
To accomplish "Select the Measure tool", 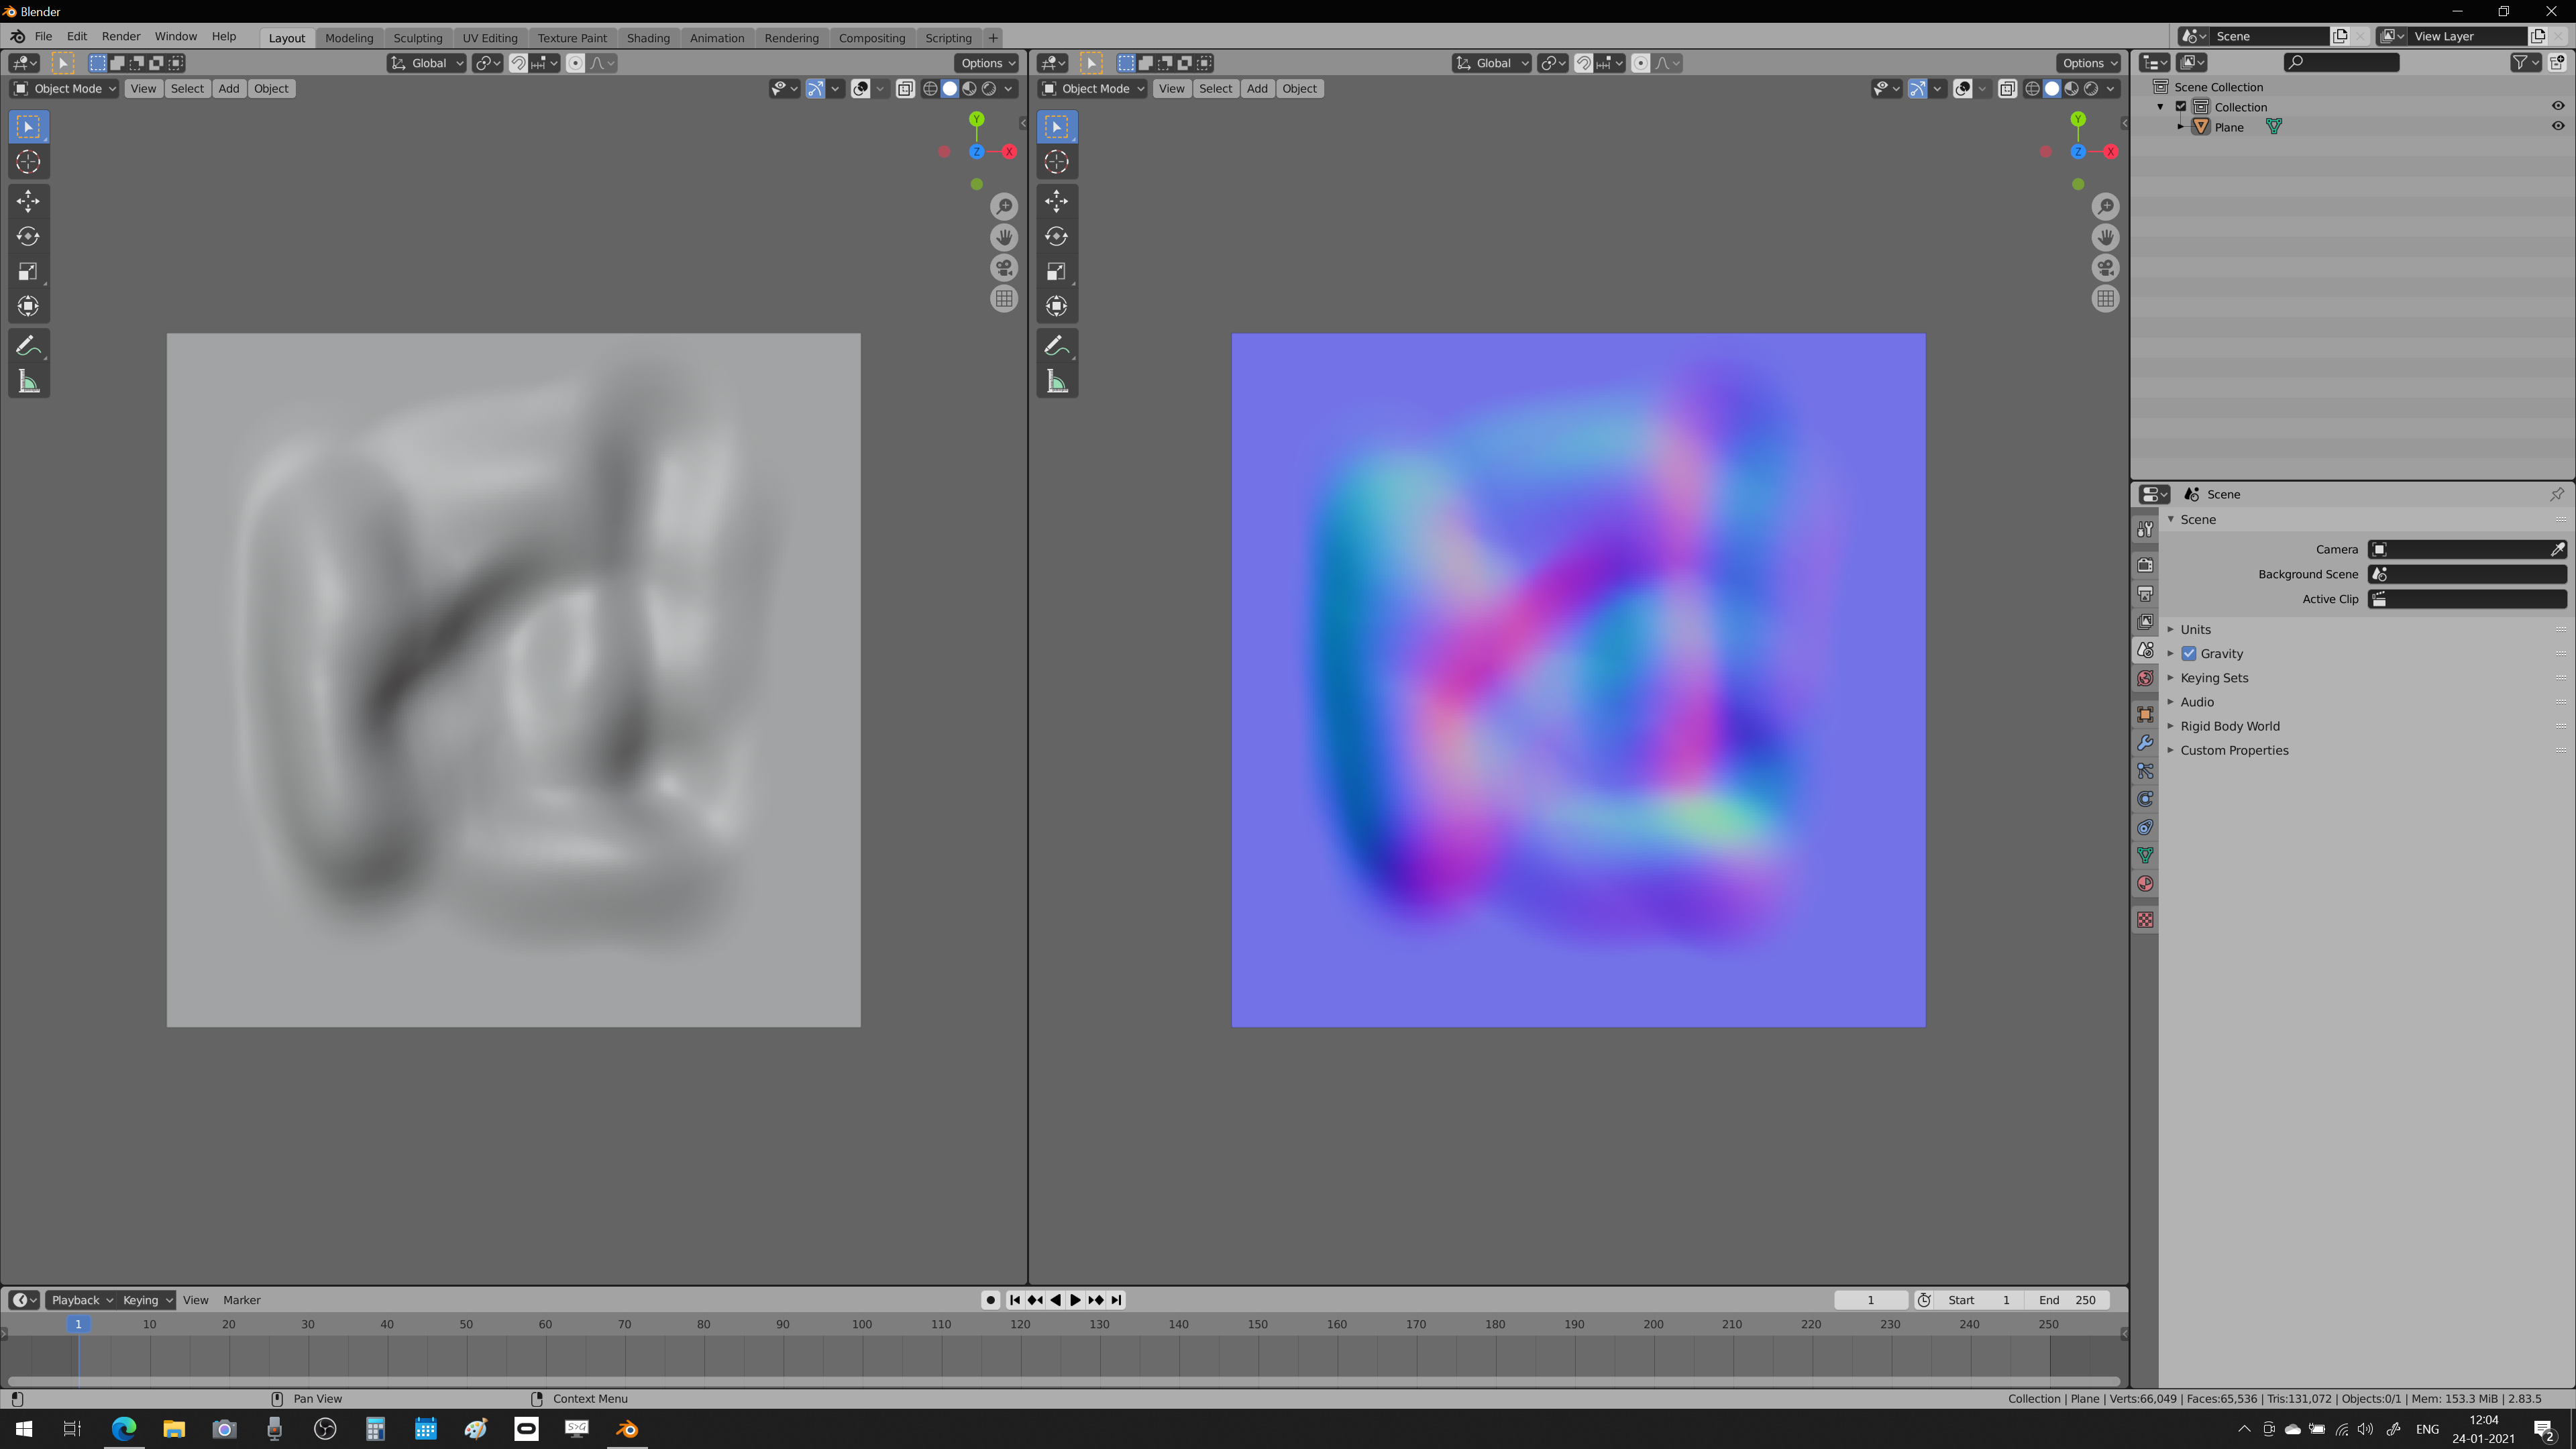I will 28,380.
